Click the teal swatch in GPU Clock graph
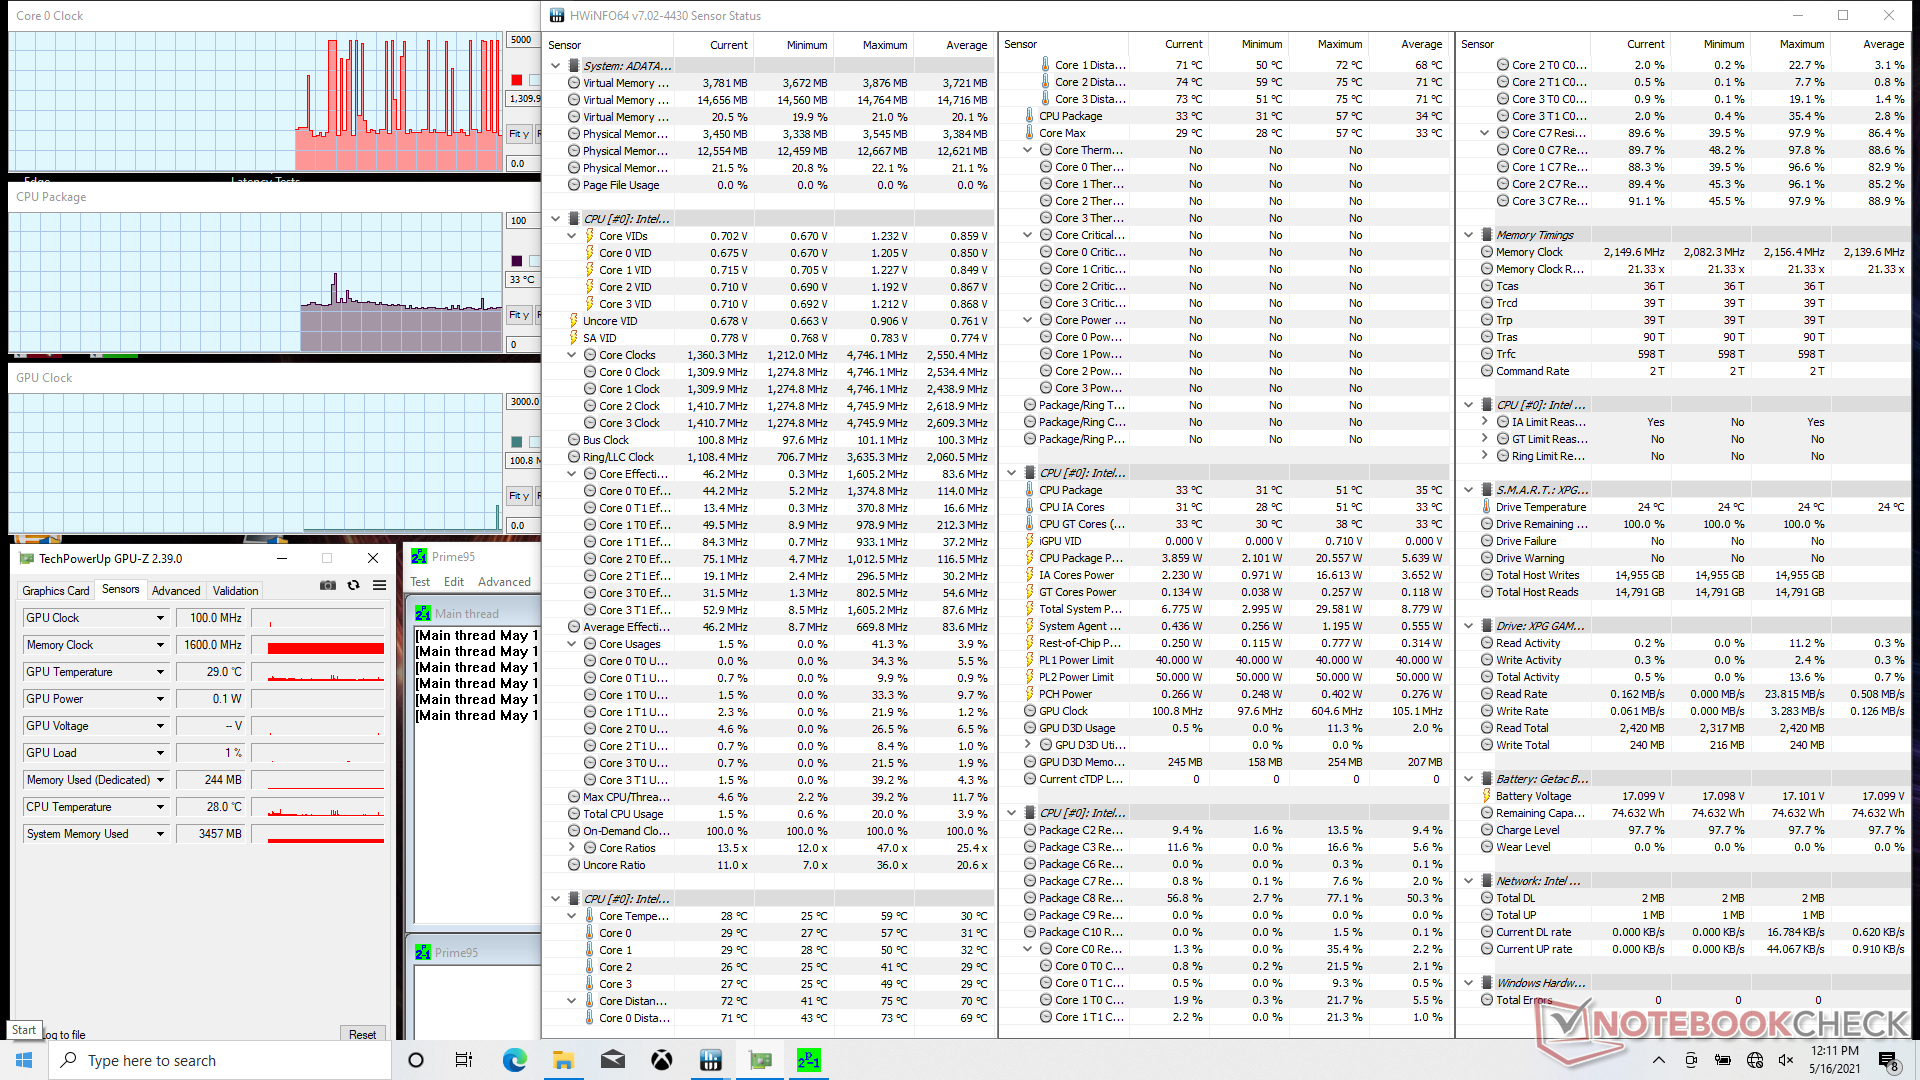Screen dimensions: 1920x1080 click(x=517, y=442)
